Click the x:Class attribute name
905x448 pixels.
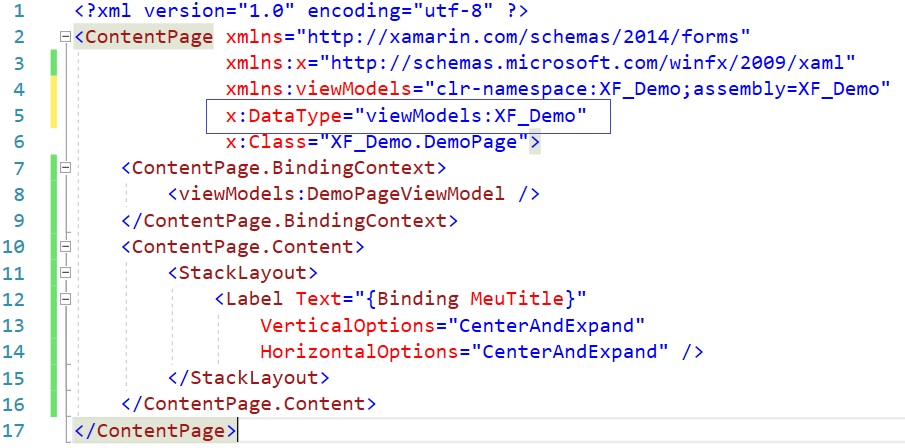coord(265,142)
